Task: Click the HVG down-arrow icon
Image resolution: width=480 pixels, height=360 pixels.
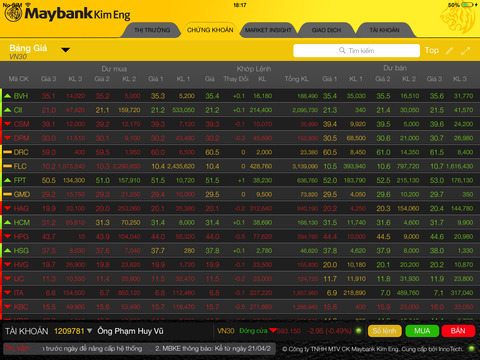Action: tap(7, 265)
